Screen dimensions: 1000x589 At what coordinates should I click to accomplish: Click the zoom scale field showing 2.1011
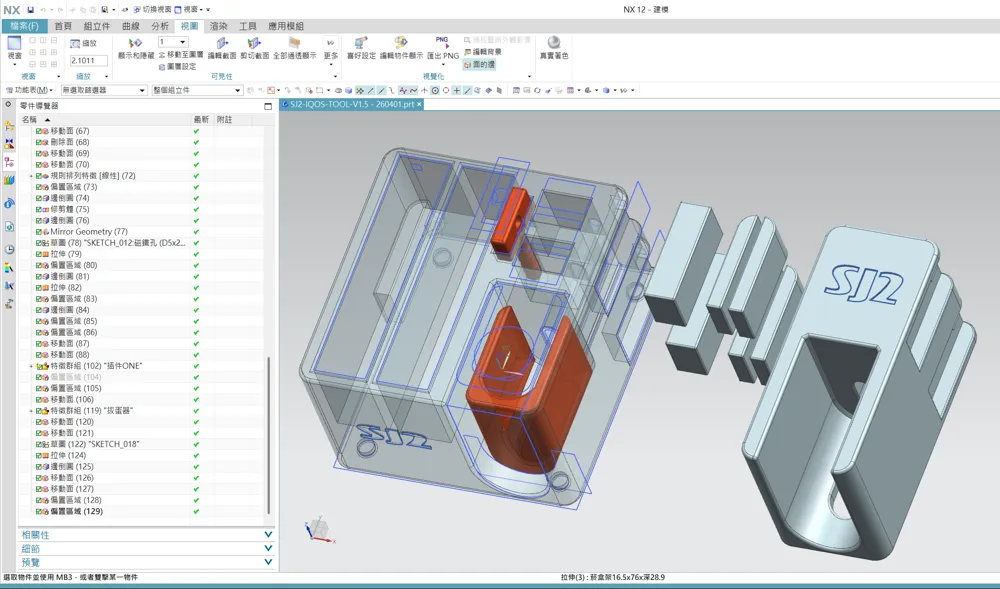[x=89, y=61]
